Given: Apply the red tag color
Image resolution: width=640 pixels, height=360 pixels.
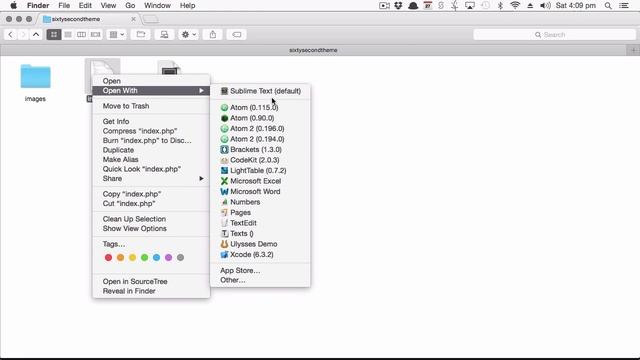Looking at the screenshot, I should click(x=108, y=258).
